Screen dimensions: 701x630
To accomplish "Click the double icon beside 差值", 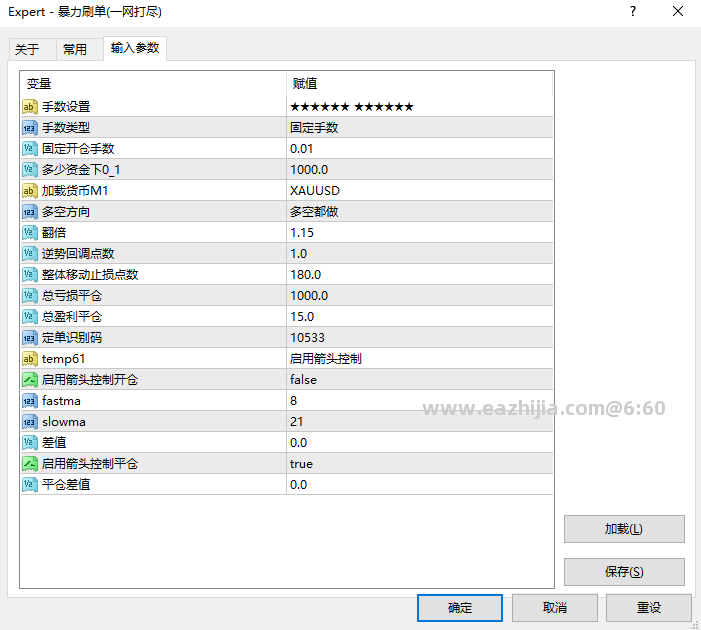I will 30,443.
